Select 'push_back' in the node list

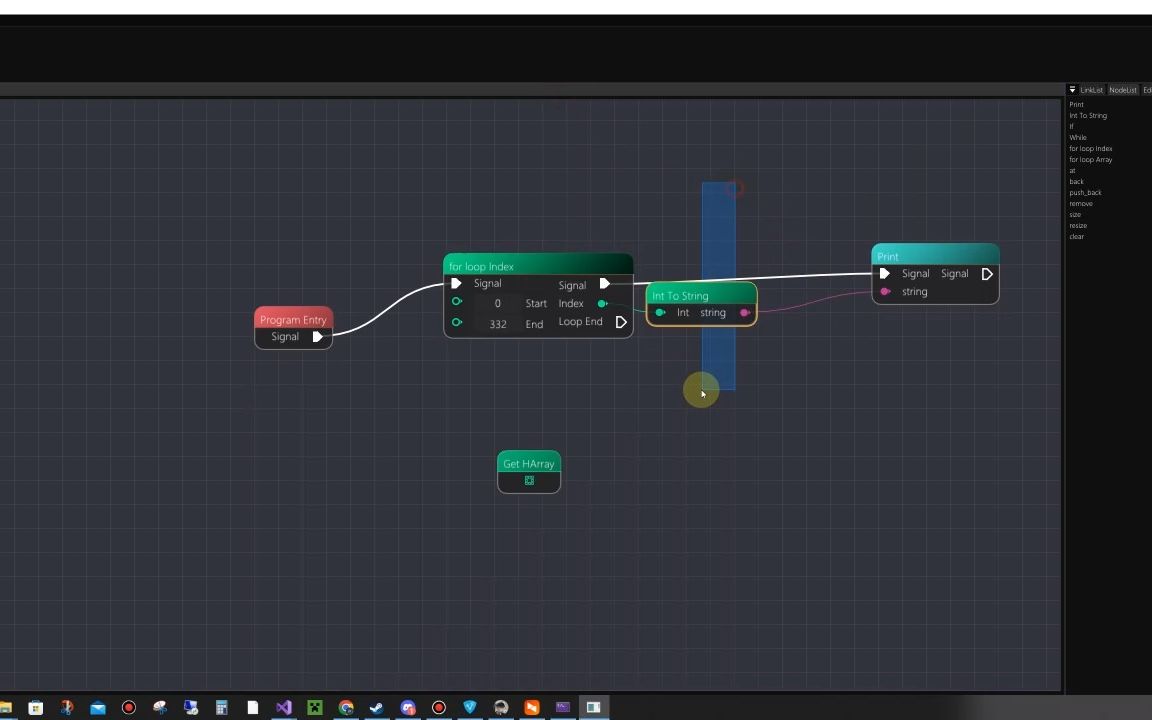tap(1085, 192)
